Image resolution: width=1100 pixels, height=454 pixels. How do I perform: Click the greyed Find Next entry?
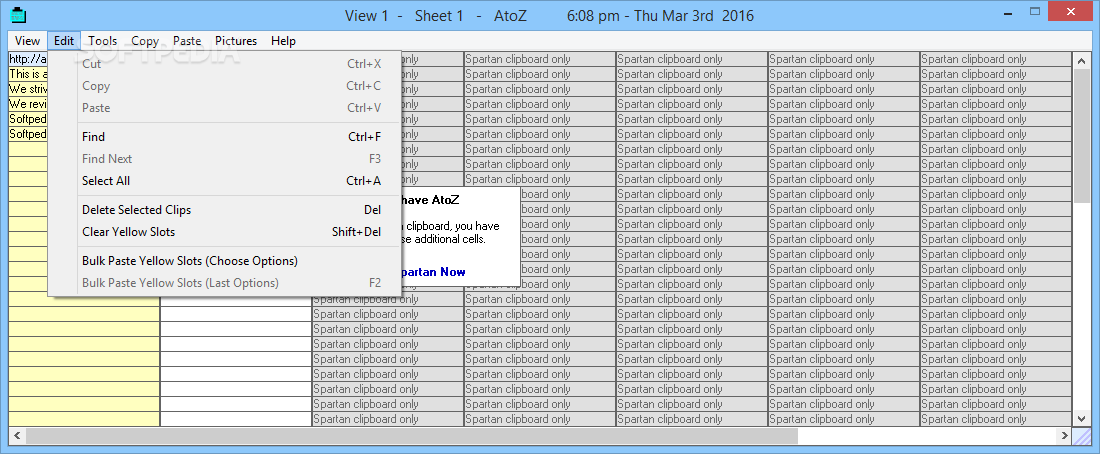click(224, 159)
